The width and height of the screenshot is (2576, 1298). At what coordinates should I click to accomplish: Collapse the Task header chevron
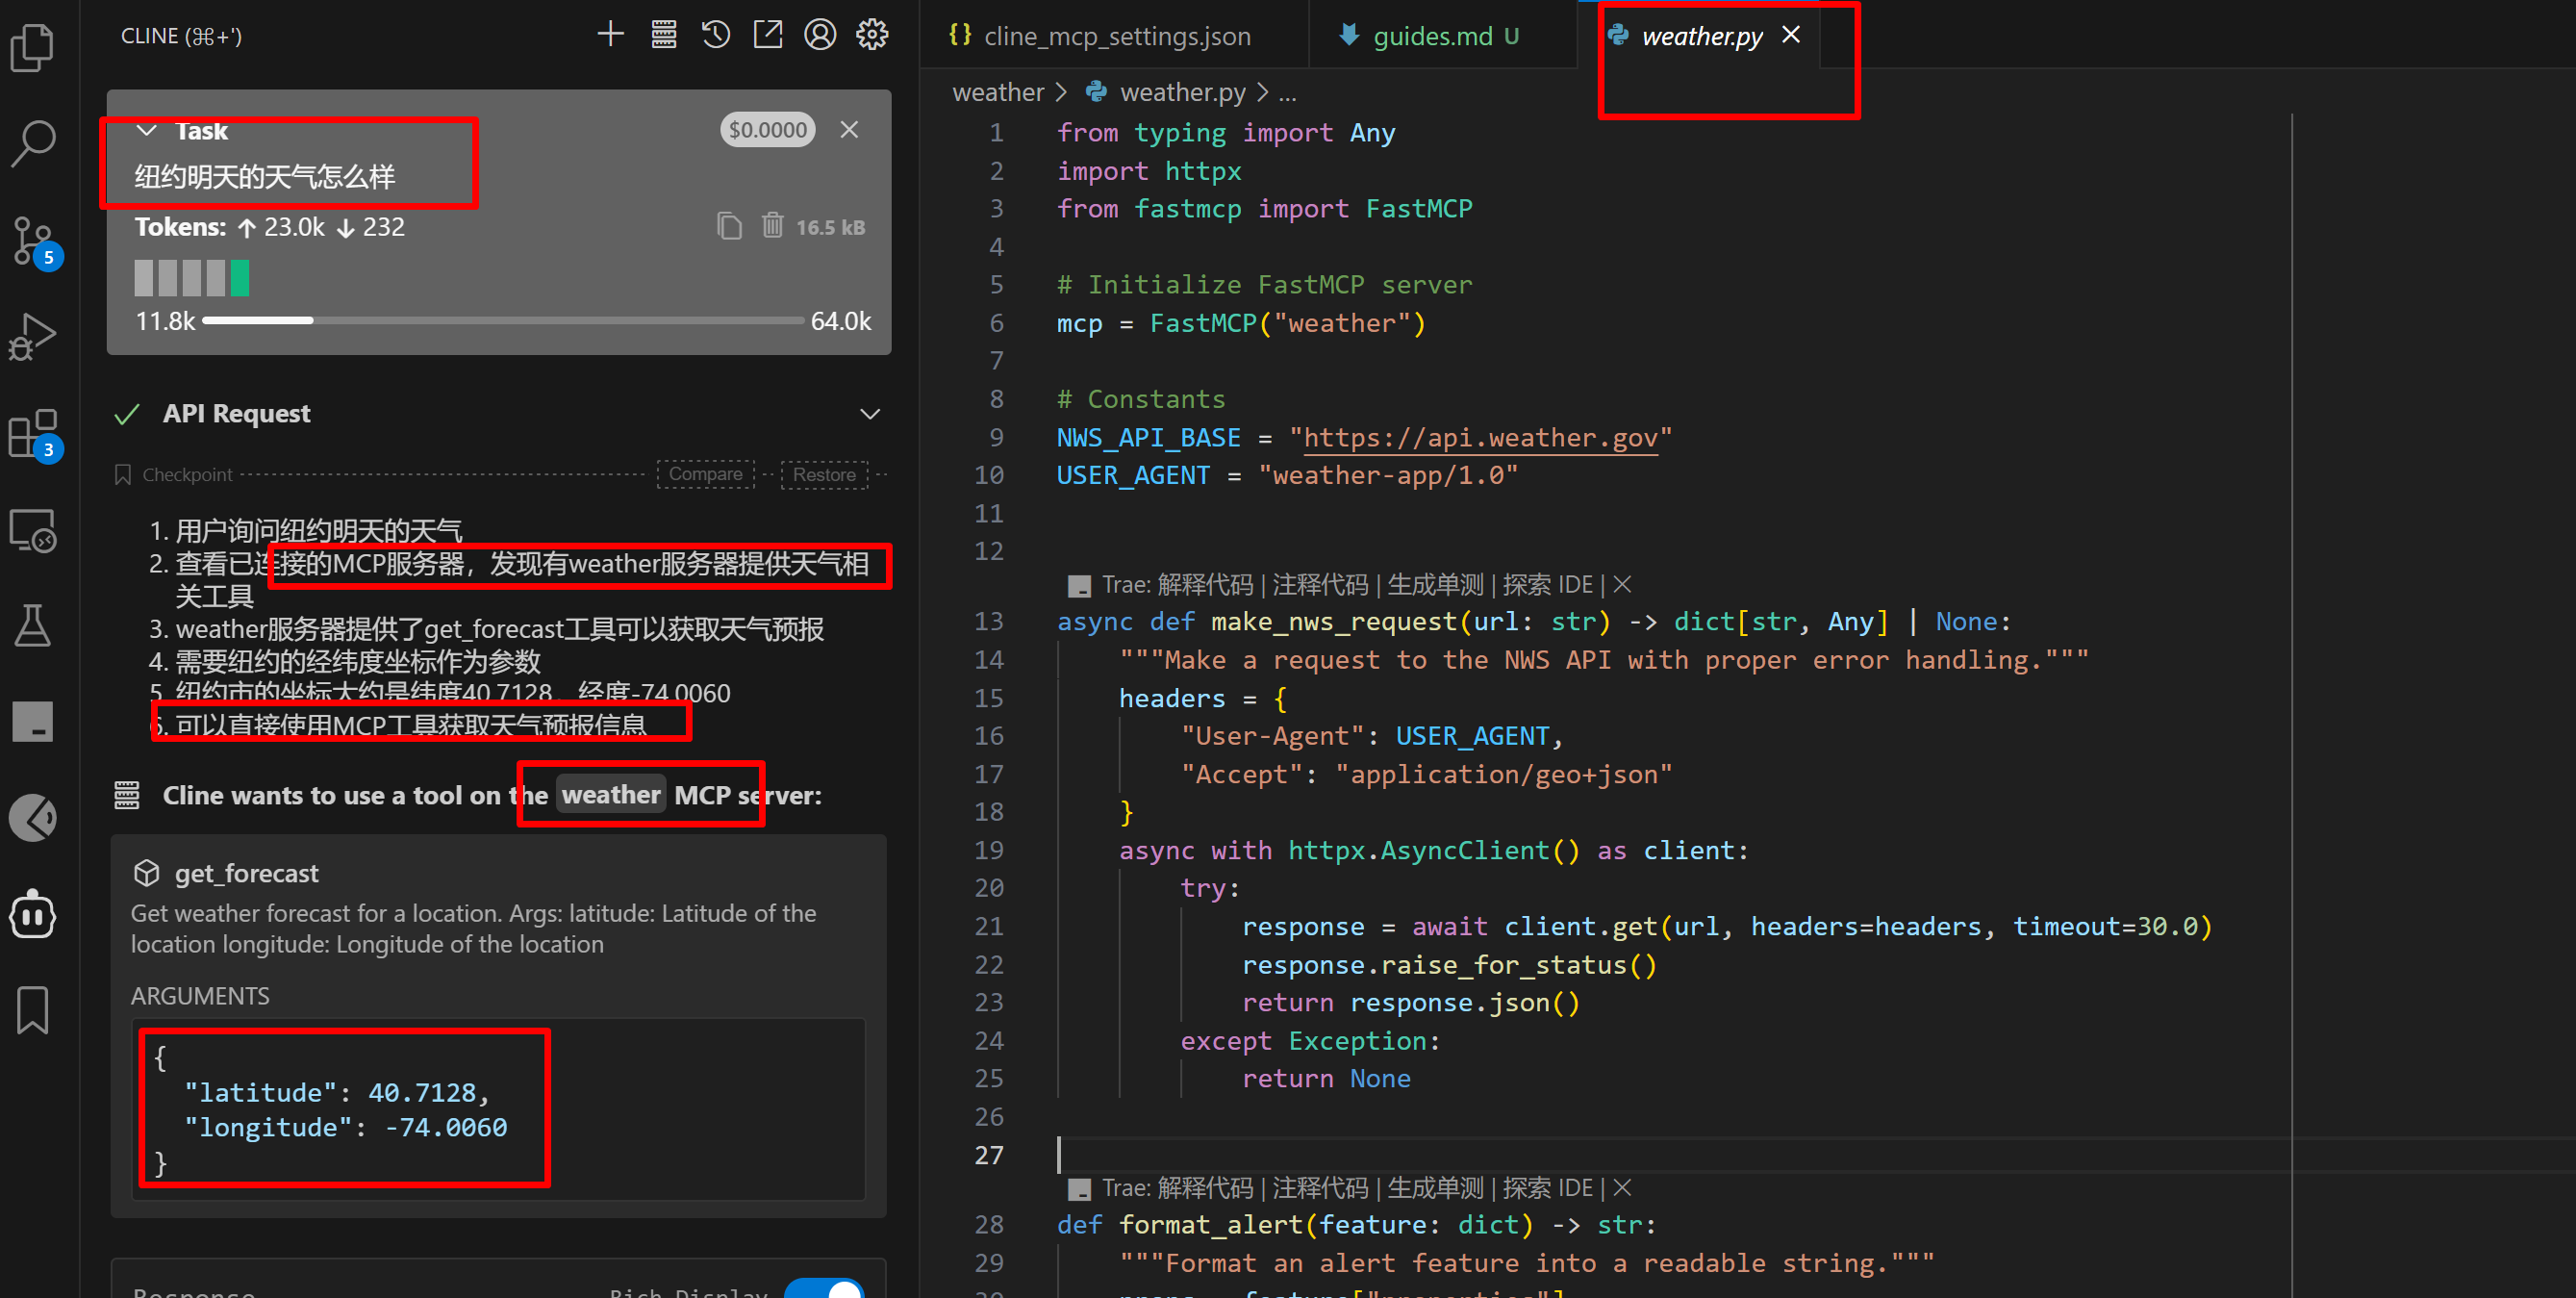pyautogui.click(x=147, y=131)
